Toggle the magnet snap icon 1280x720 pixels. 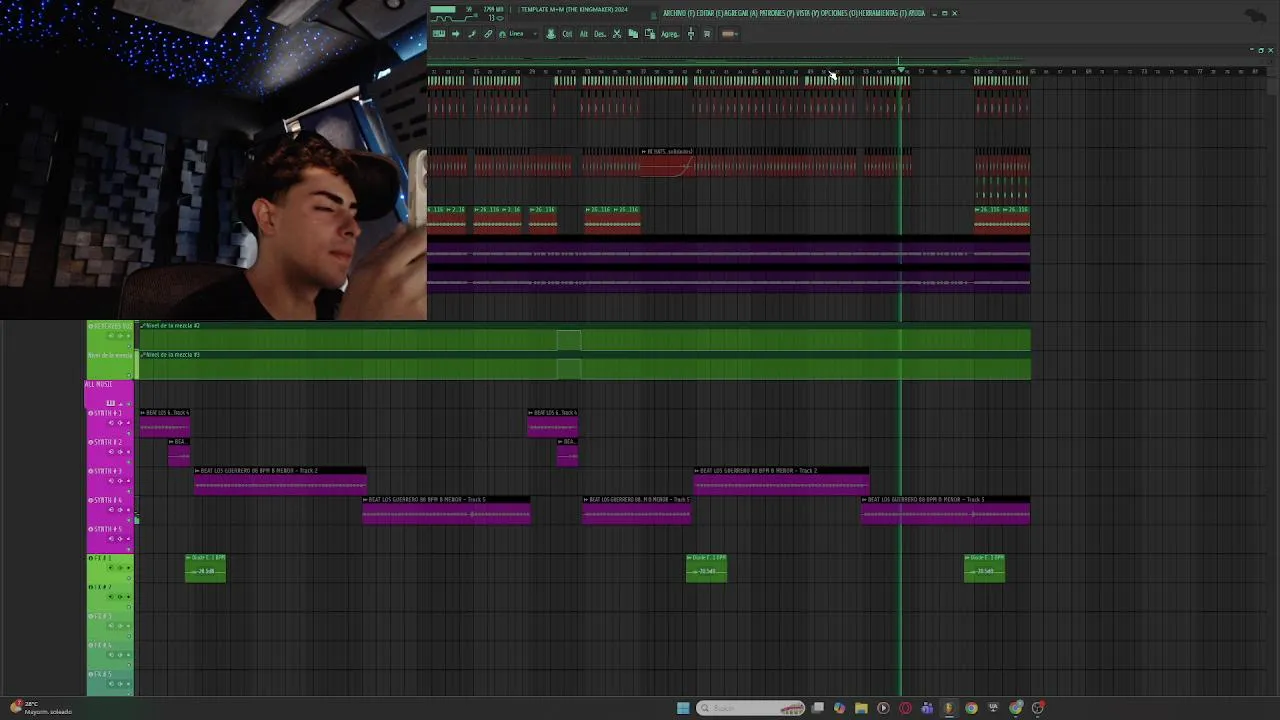(503, 33)
